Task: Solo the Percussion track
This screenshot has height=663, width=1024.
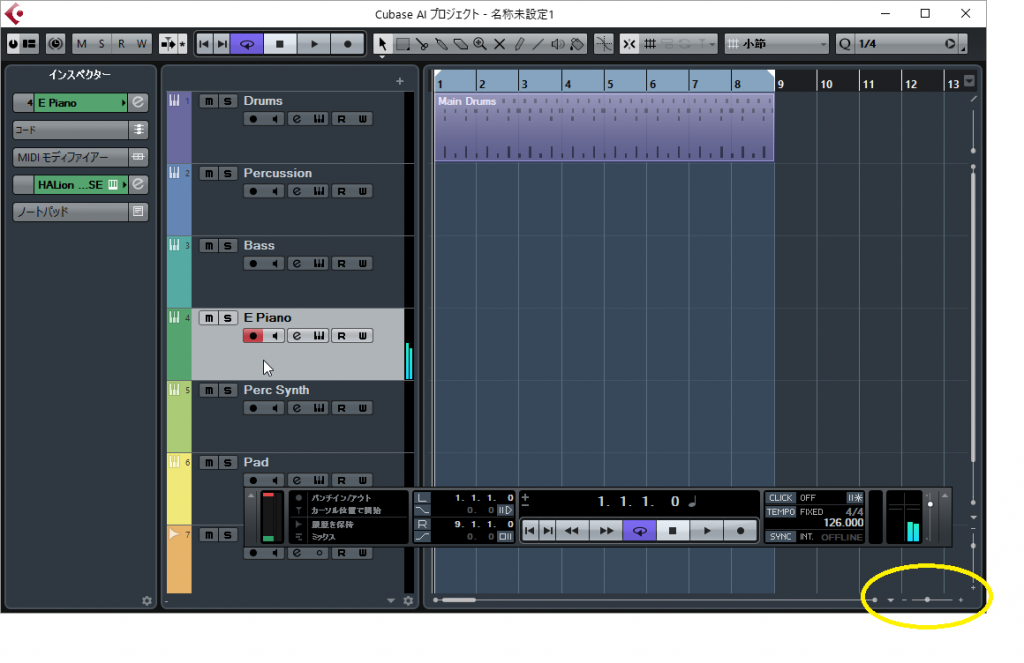Action: click(227, 174)
